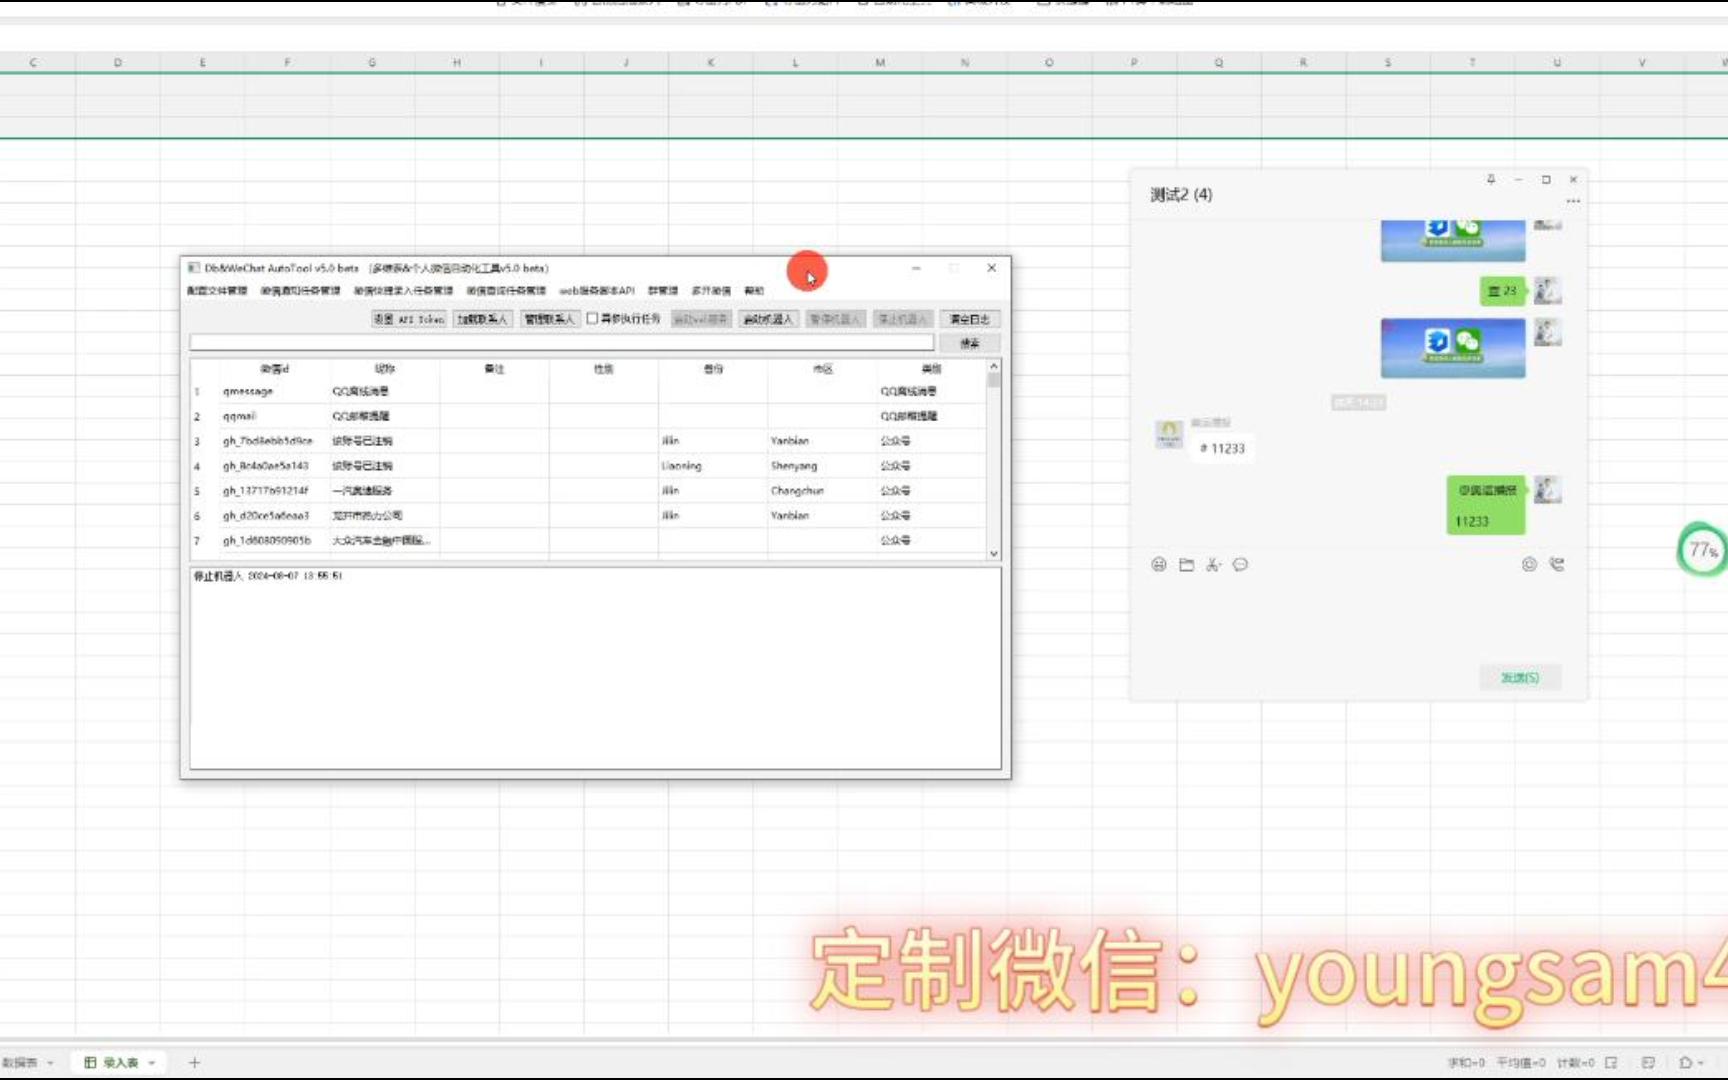Click the page layout icon in status bar
The image size is (1728, 1080).
(1648, 1062)
